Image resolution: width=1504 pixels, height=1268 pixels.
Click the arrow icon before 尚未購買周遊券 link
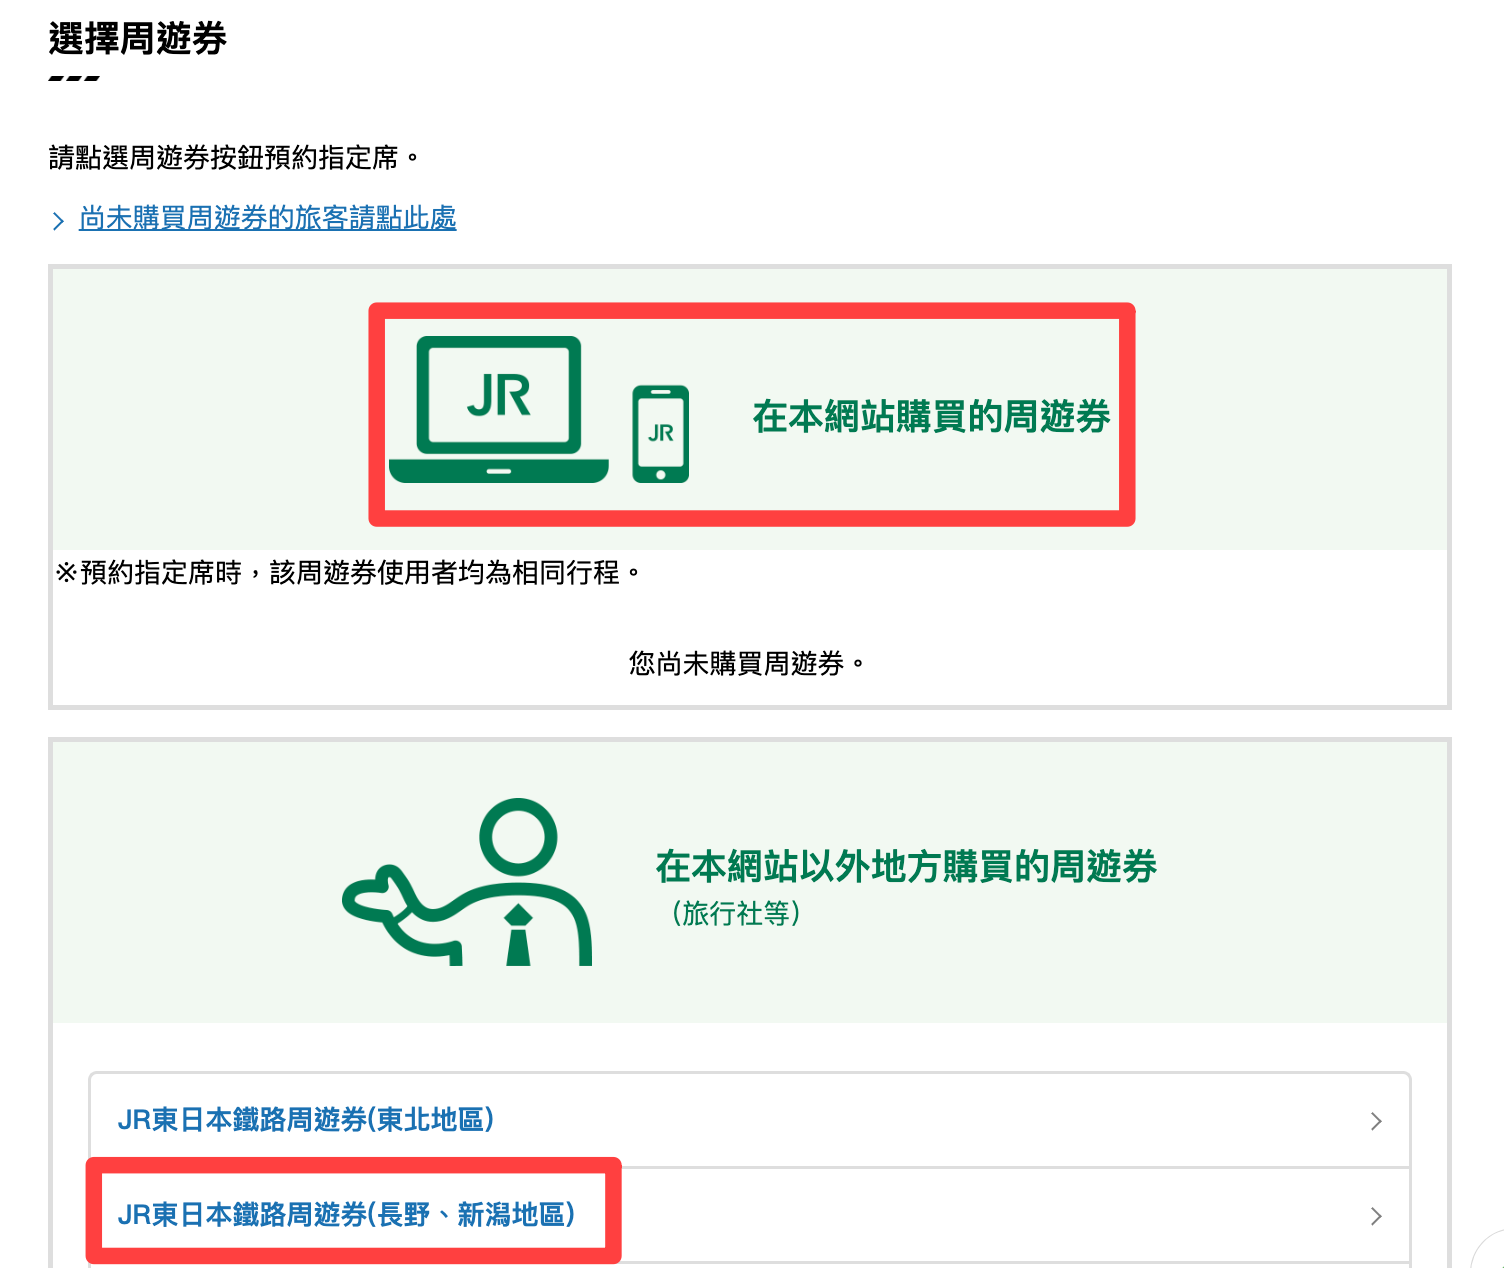[x=58, y=221]
